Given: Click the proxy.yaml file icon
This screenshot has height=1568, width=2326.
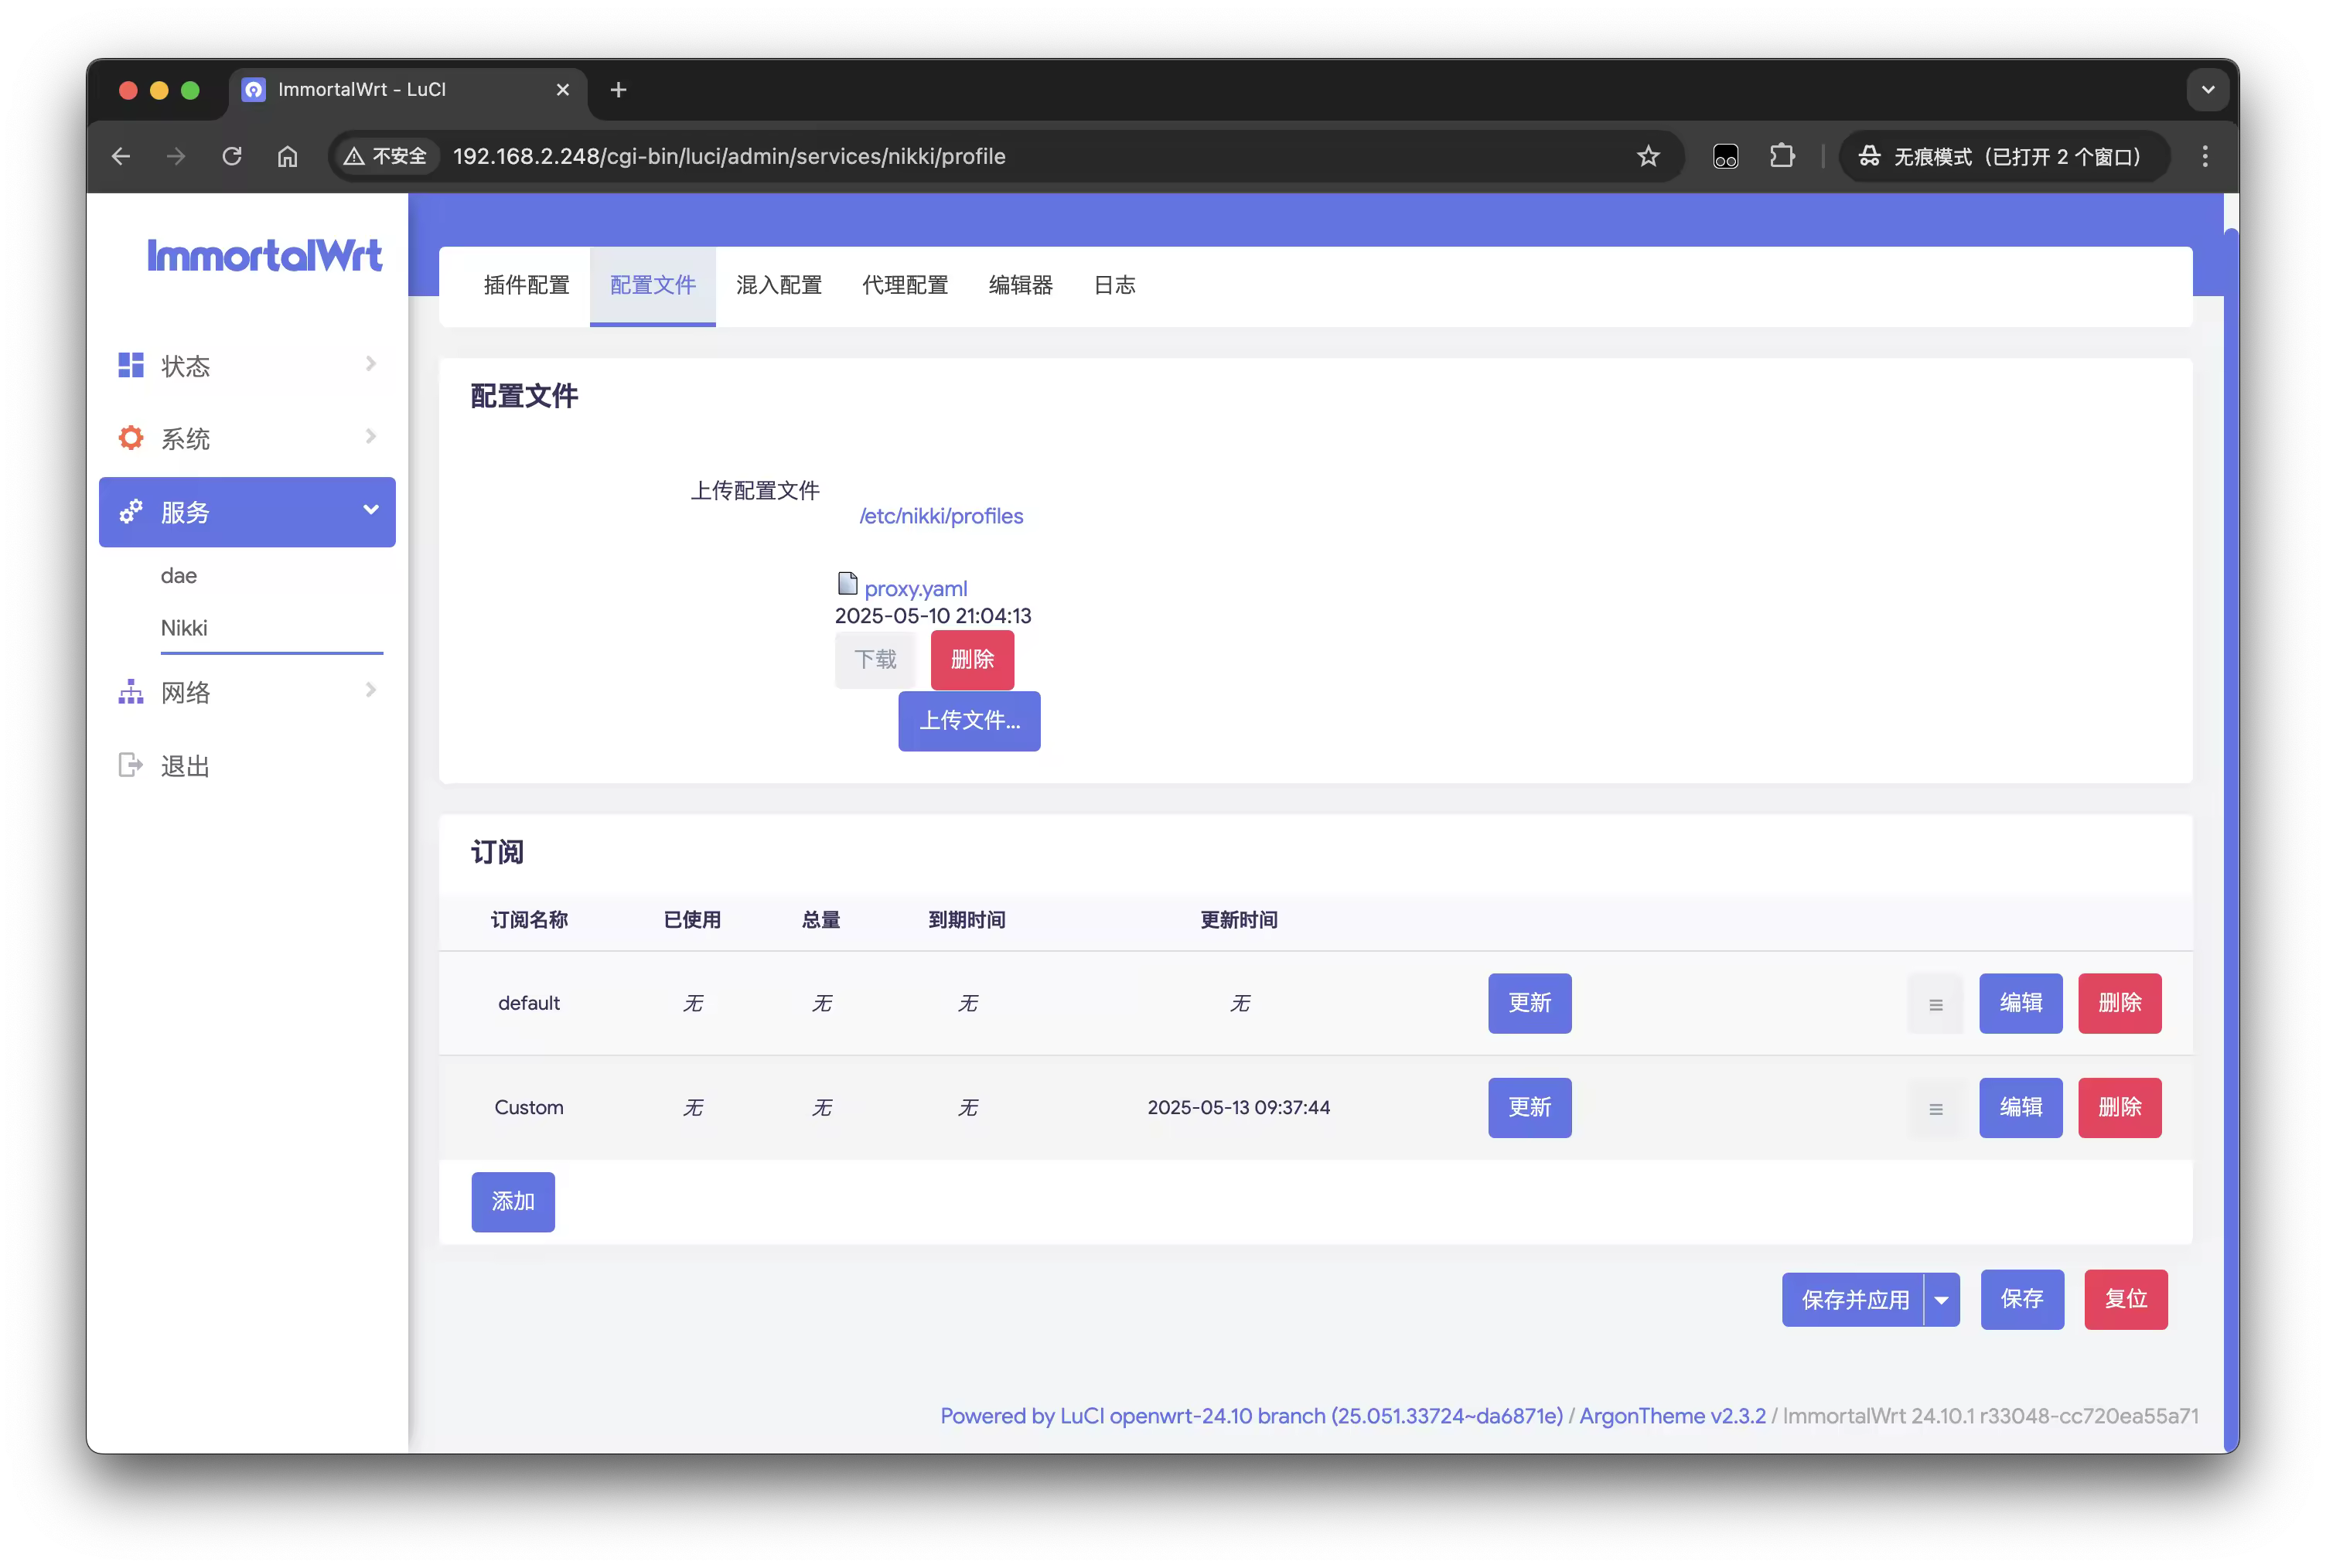Looking at the screenshot, I should click(x=847, y=583).
